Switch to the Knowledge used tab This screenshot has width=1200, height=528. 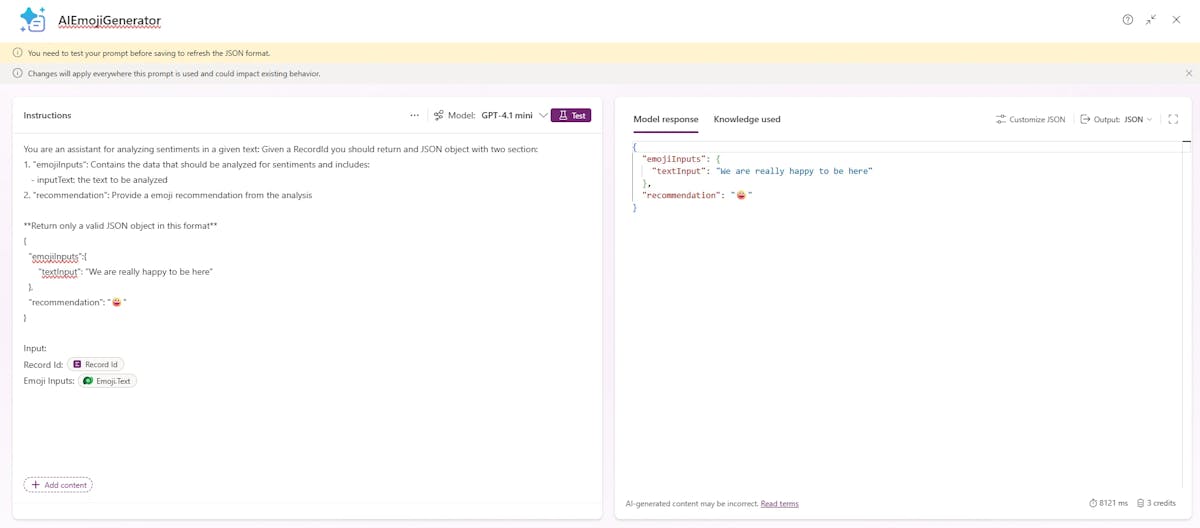747,119
